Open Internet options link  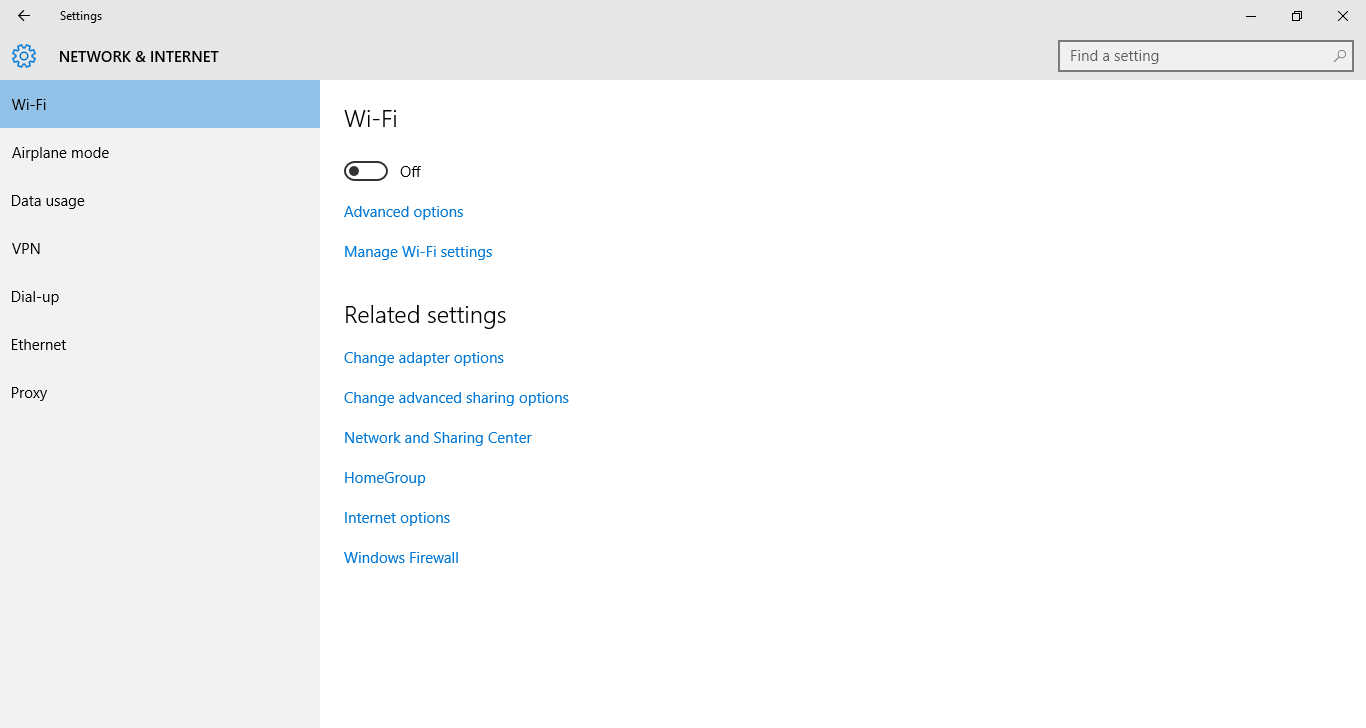point(397,518)
